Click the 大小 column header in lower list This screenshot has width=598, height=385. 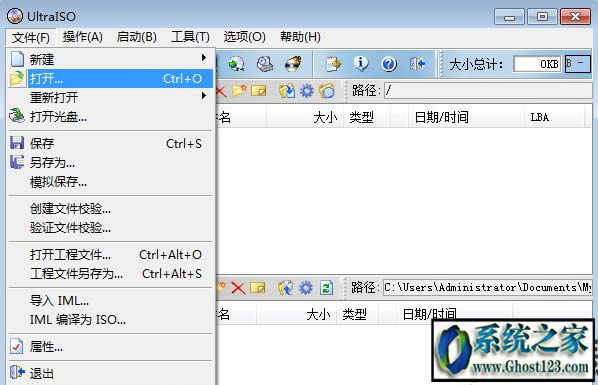[x=297, y=314]
